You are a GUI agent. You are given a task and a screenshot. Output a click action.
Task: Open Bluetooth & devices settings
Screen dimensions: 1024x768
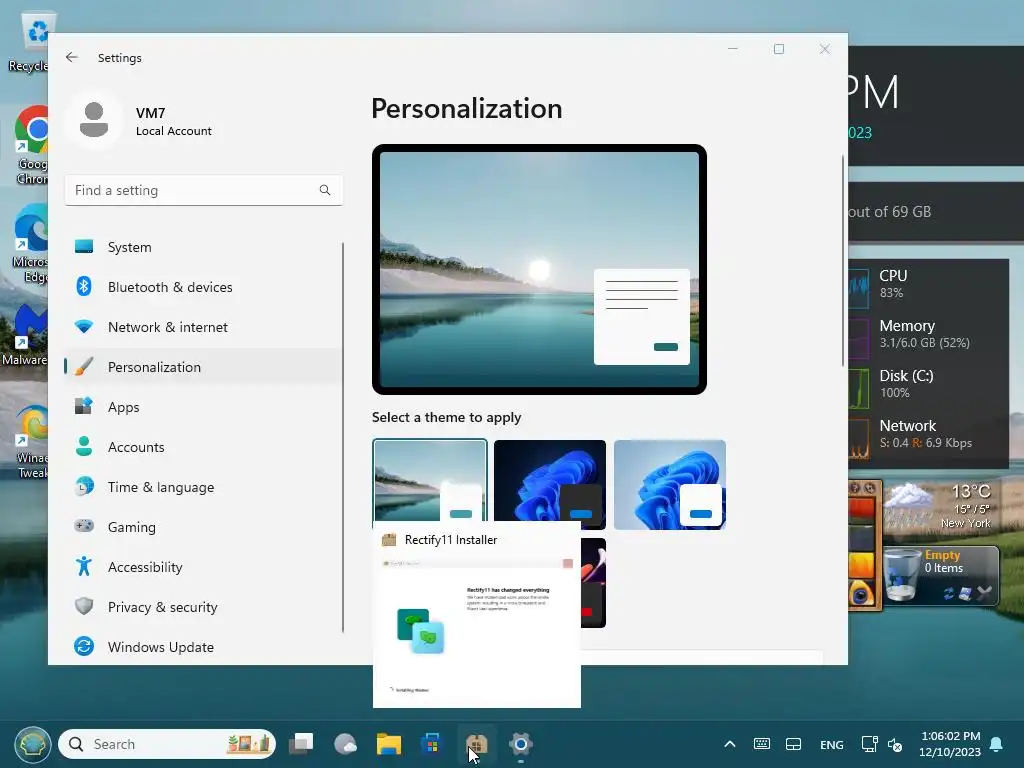[x=203, y=287]
